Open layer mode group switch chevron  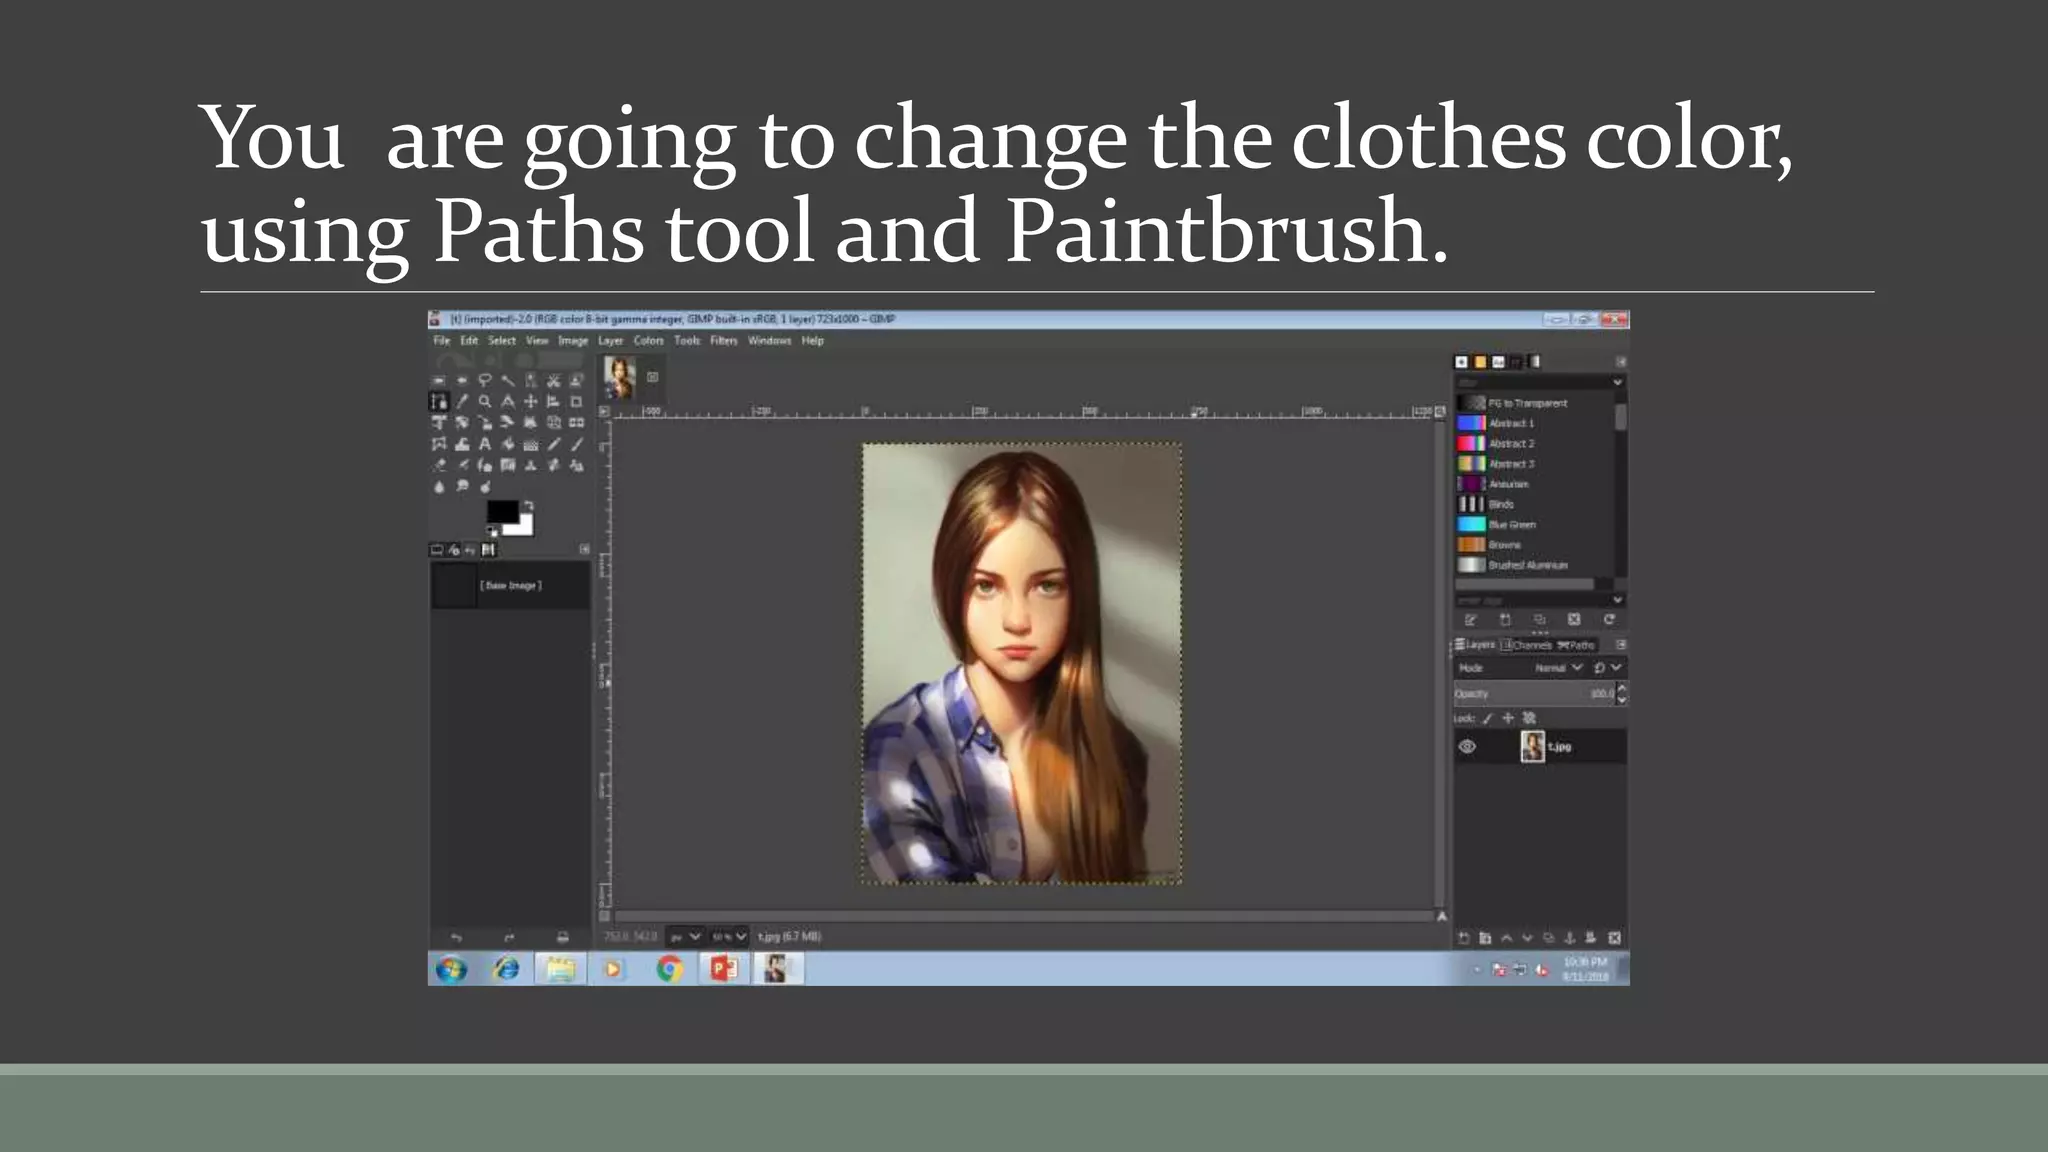(x=1616, y=668)
